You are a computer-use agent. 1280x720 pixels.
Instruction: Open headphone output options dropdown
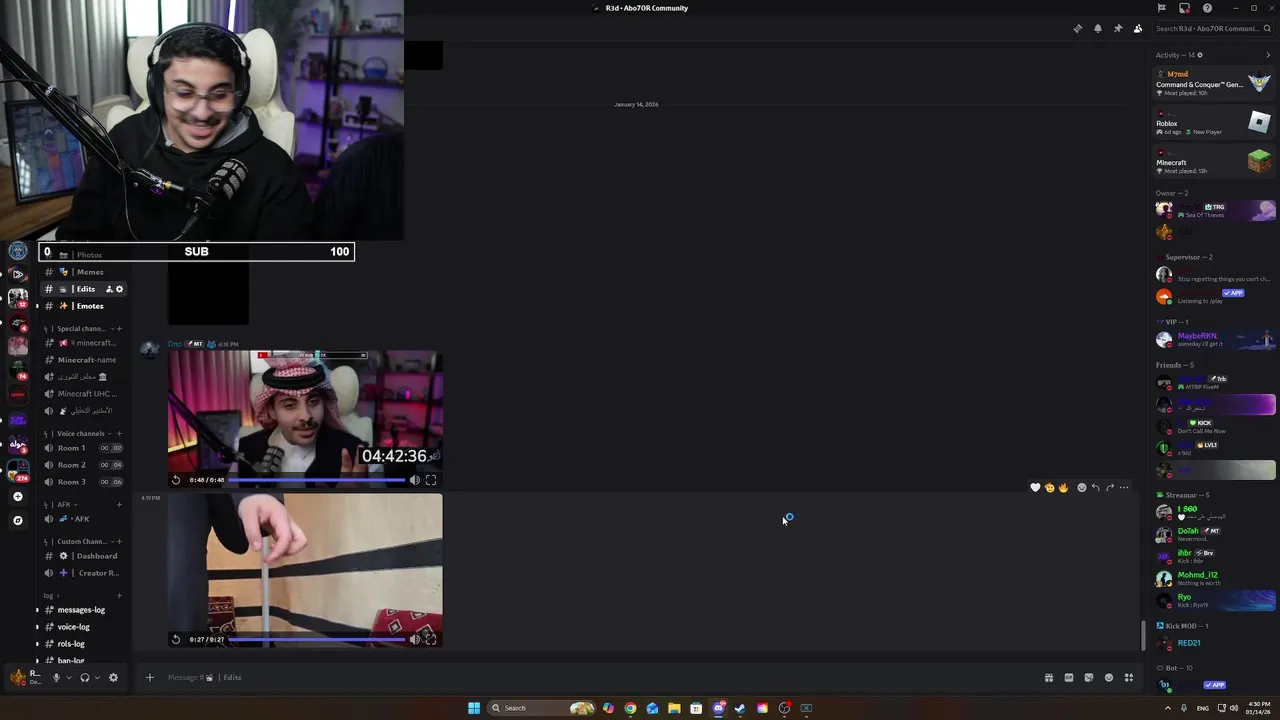97,677
